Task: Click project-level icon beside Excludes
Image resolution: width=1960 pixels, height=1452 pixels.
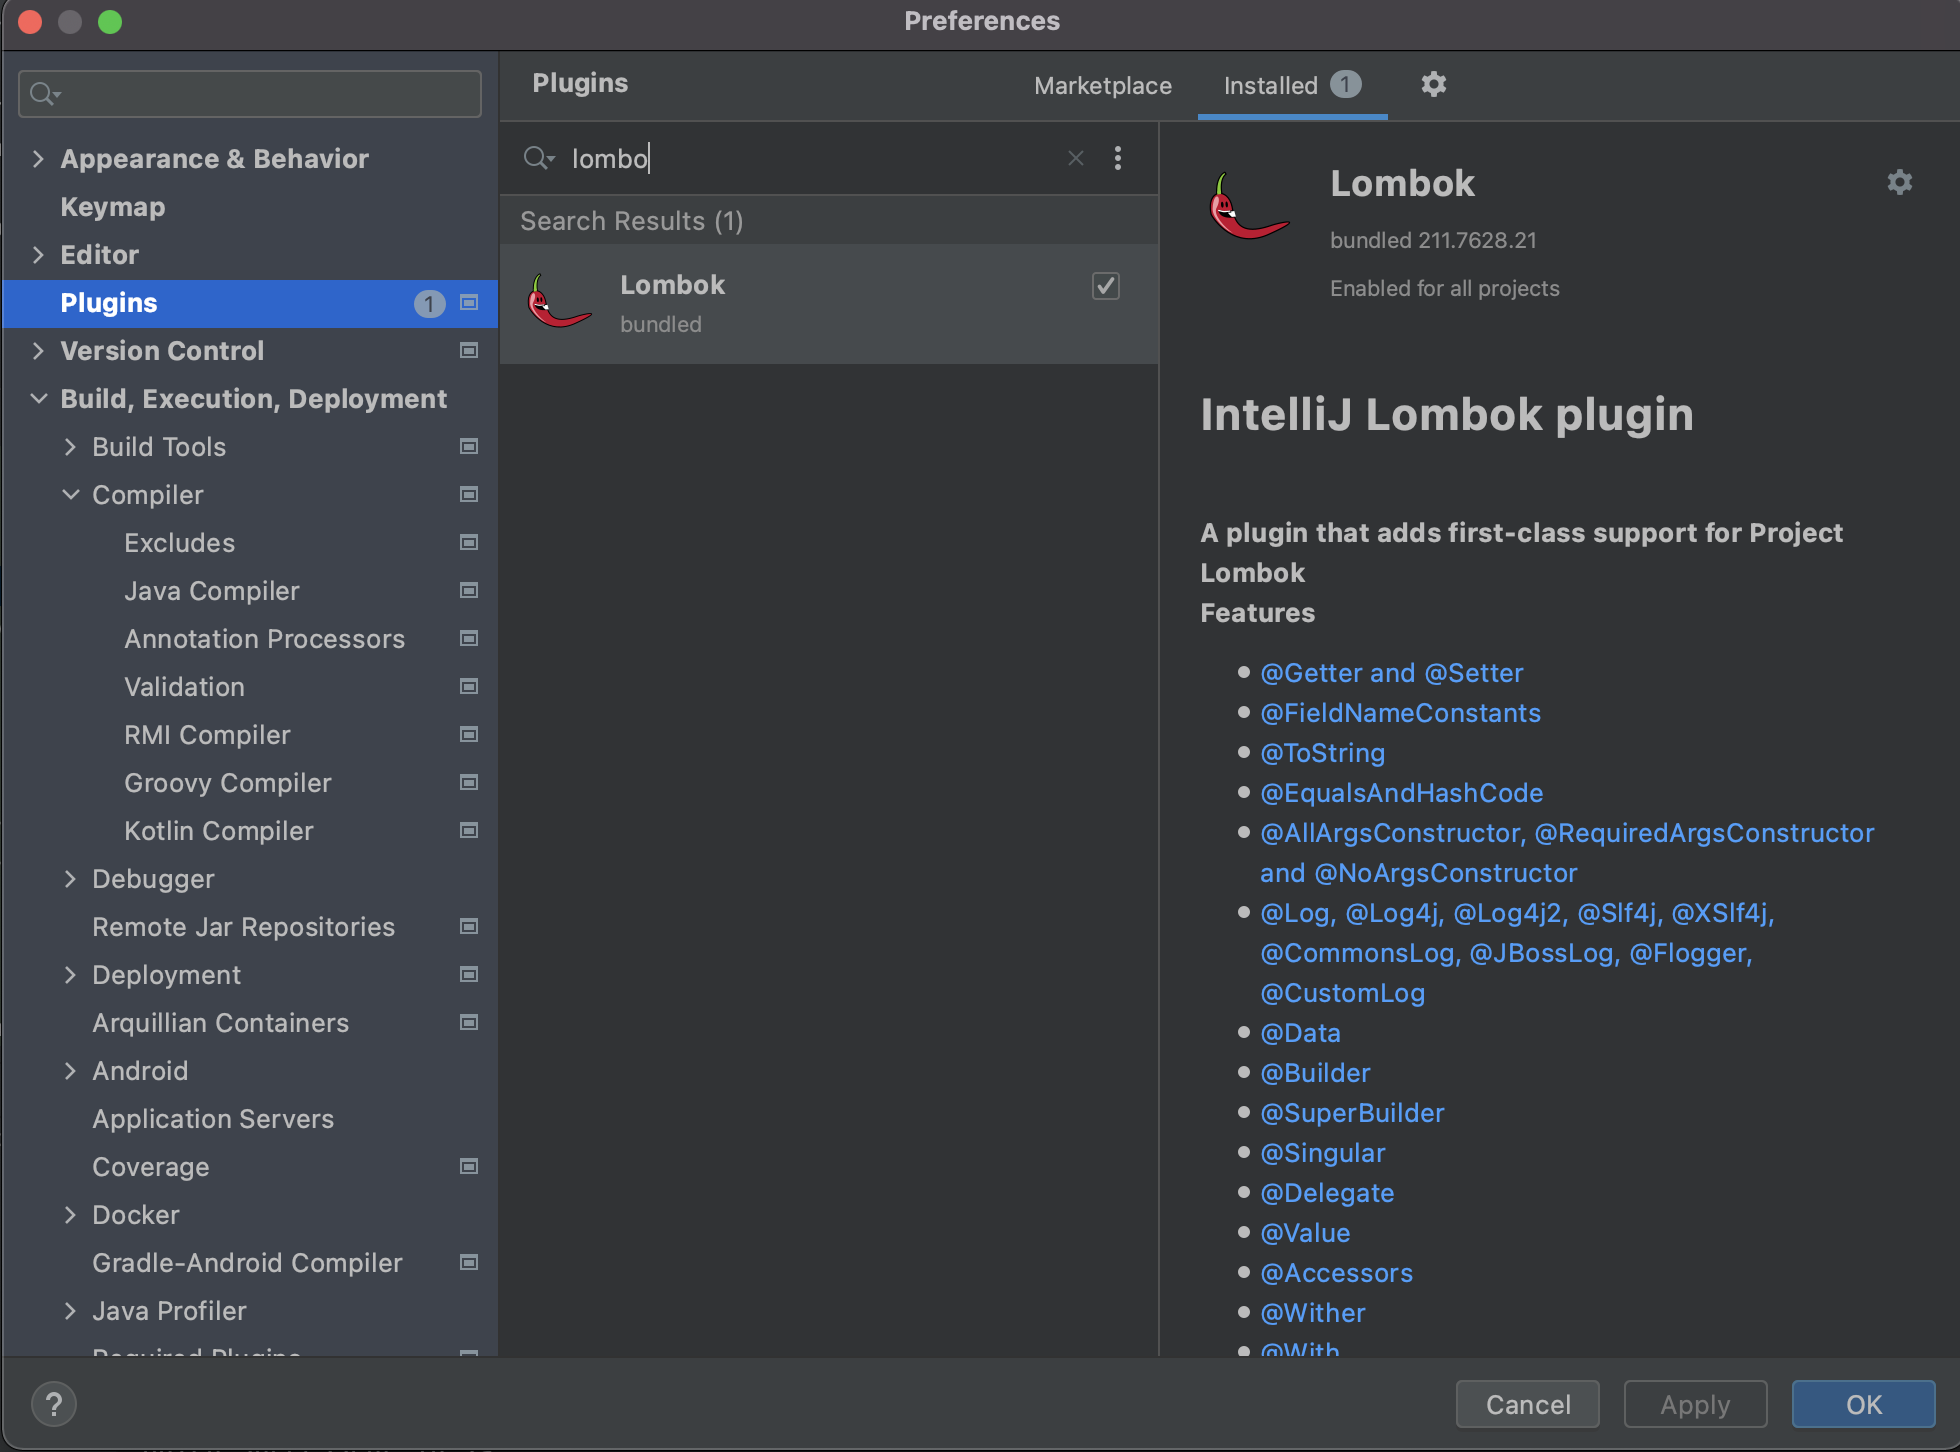Action: click(x=469, y=542)
